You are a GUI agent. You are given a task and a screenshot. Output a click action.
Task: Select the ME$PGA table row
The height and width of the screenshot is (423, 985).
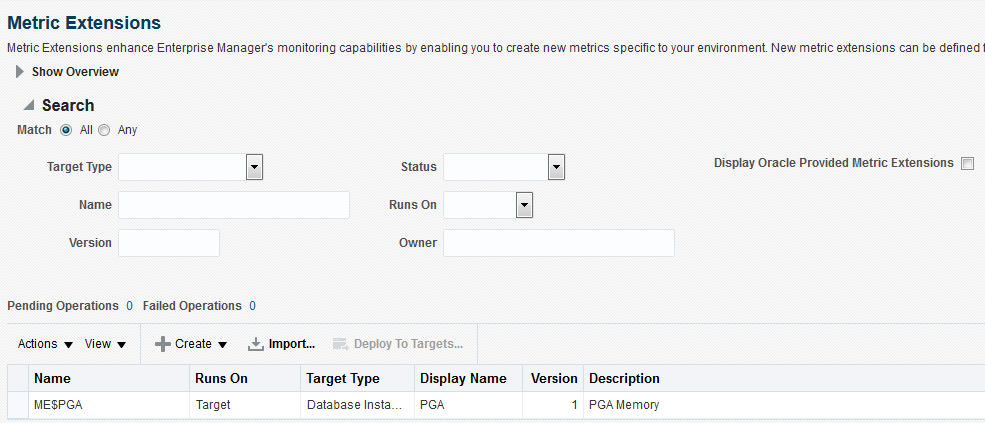click(x=110, y=405)
